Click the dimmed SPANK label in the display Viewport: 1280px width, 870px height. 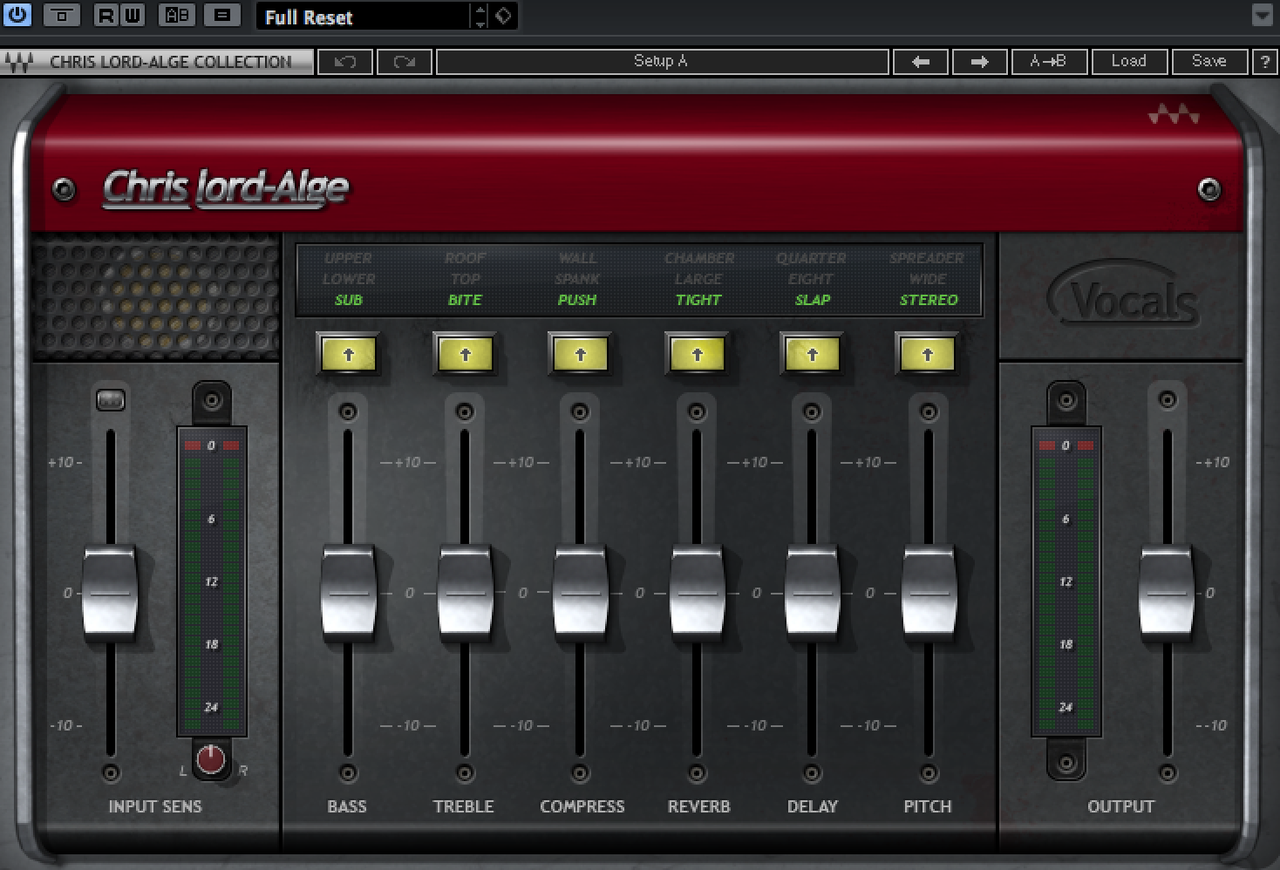click(577, 279)
